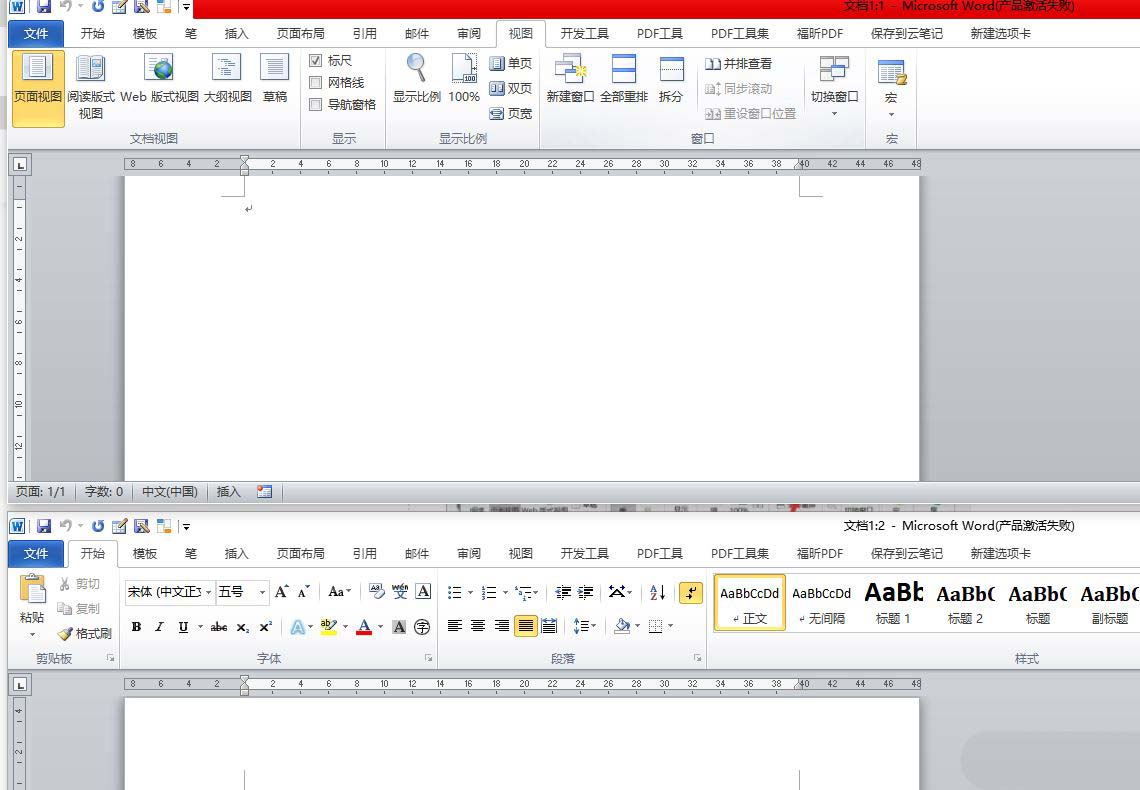The height and width of the screenshot is (790, 1140).
Task: Open the font size 五号 dropdown
Action: pyautogui.click(x=262, y=592)
